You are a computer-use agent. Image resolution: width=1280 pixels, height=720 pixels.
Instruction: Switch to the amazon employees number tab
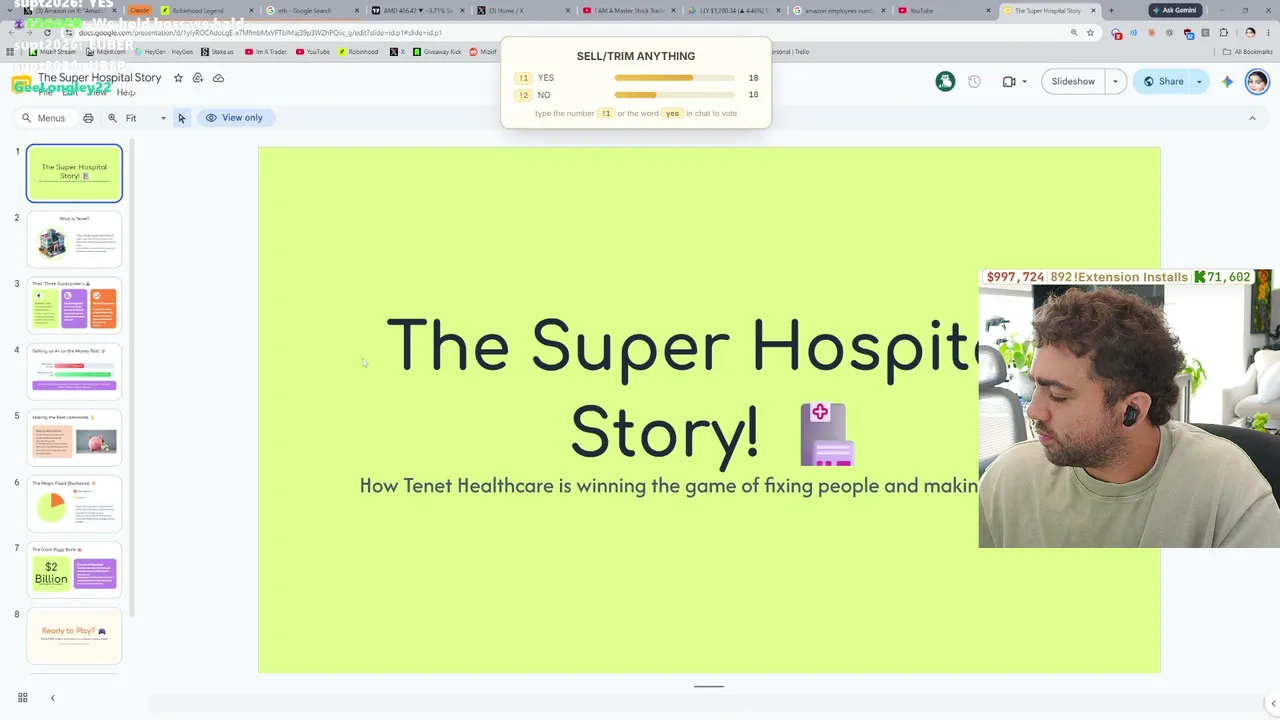[840, 11]
